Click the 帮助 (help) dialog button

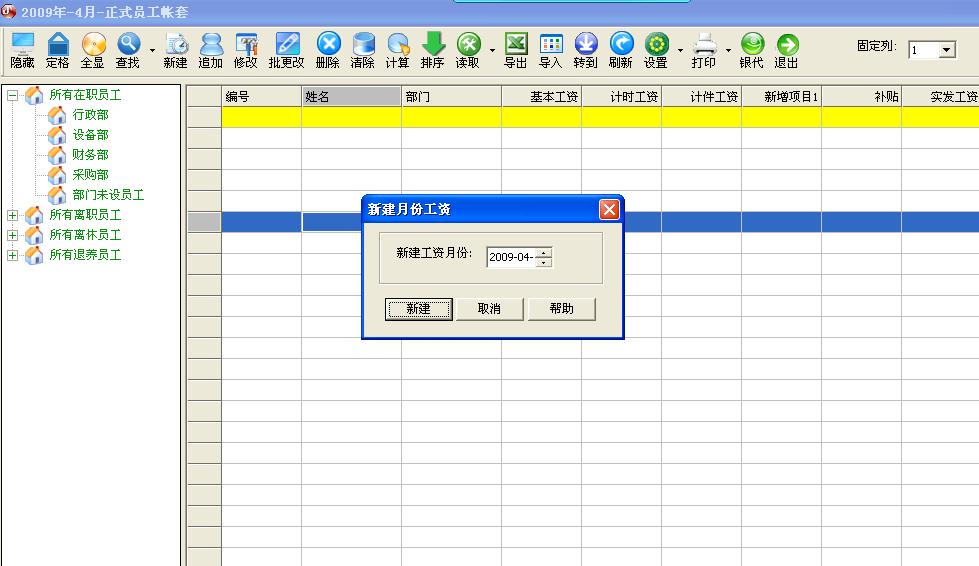(x=561, y=309)
